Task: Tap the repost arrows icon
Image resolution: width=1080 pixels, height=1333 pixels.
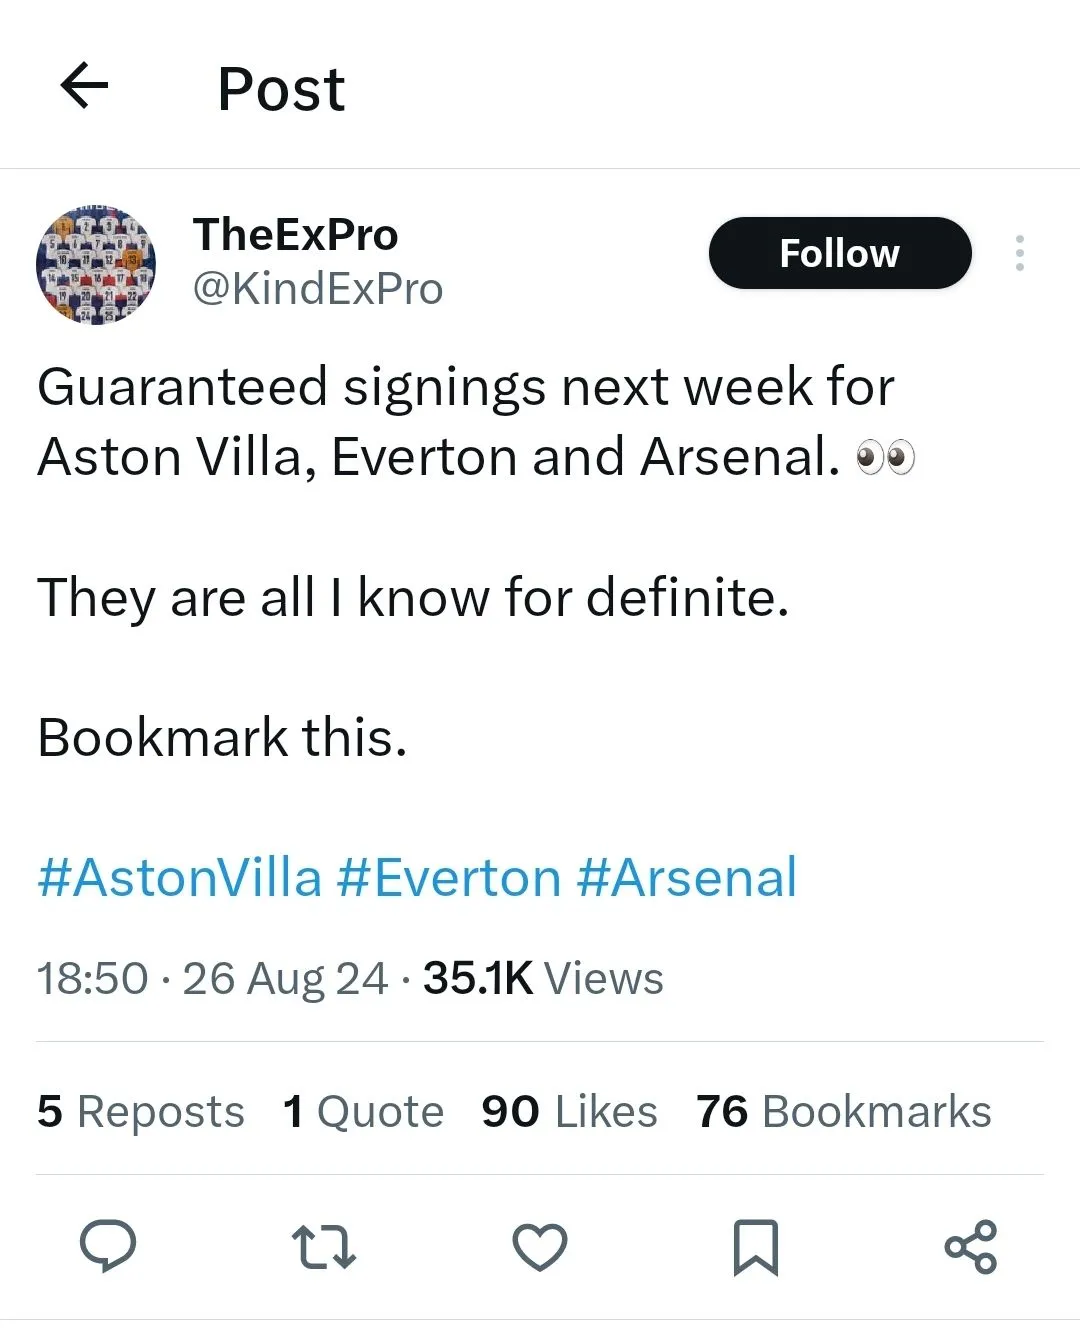Action: [x=323, y=1247]
